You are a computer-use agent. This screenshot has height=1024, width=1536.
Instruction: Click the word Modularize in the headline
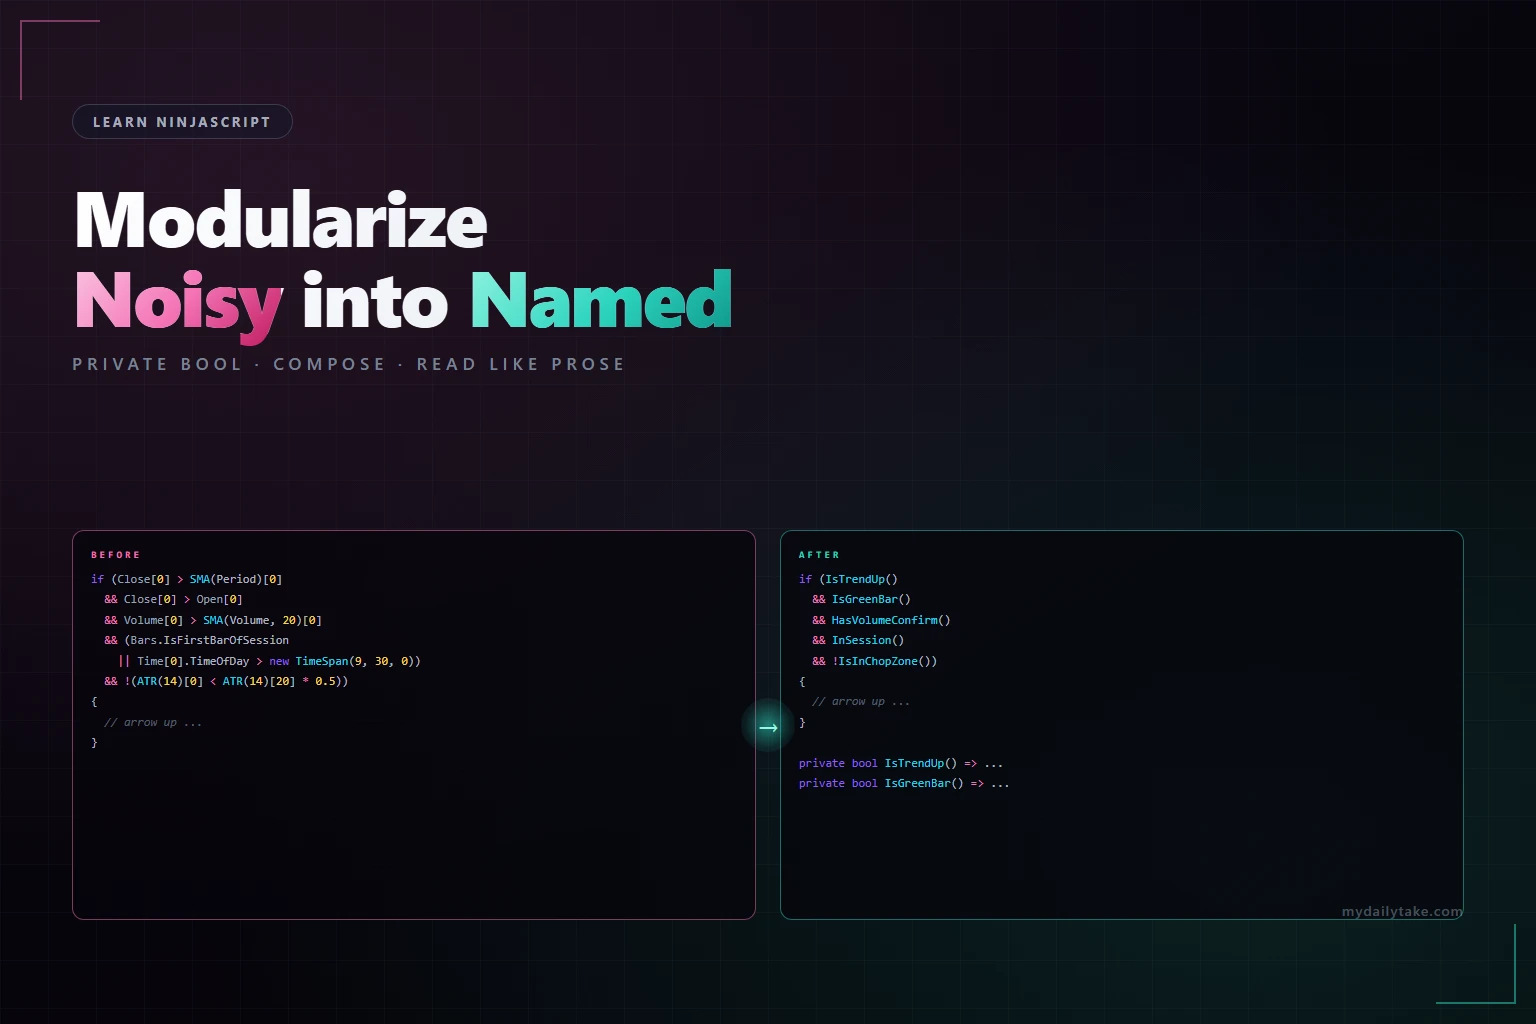click(281, 220)
